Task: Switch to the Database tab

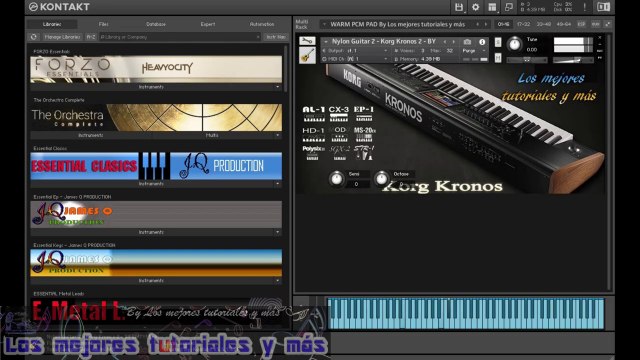Action: coord(156,24)
